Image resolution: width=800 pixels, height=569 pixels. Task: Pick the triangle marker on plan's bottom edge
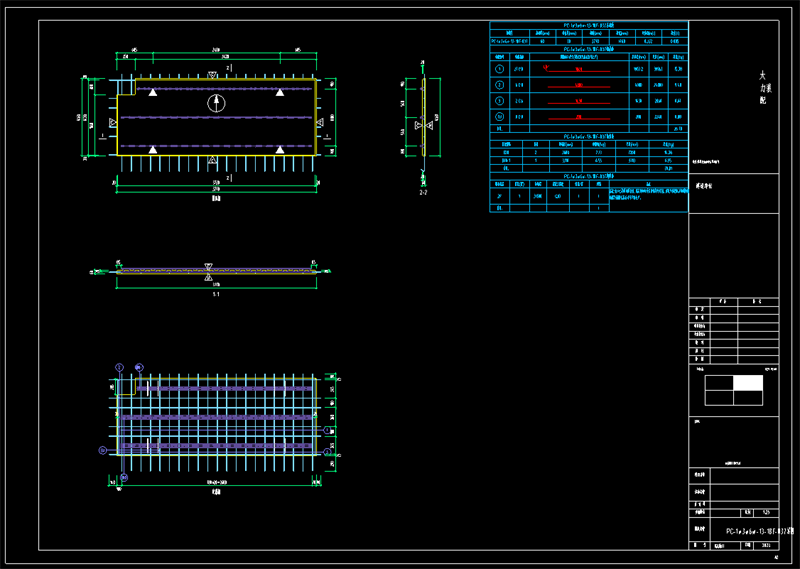pyautogui.click(x=212, y=160)
